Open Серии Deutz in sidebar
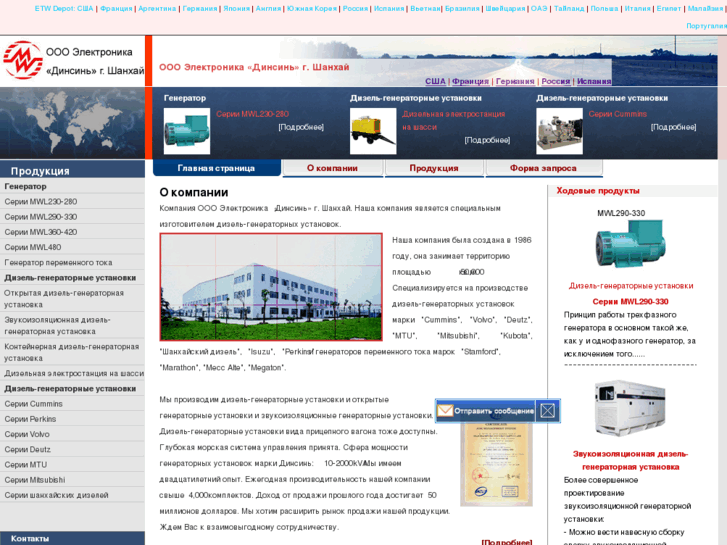Screen dimensions: 727x545 pyautogui.click(x=27, y=449)
